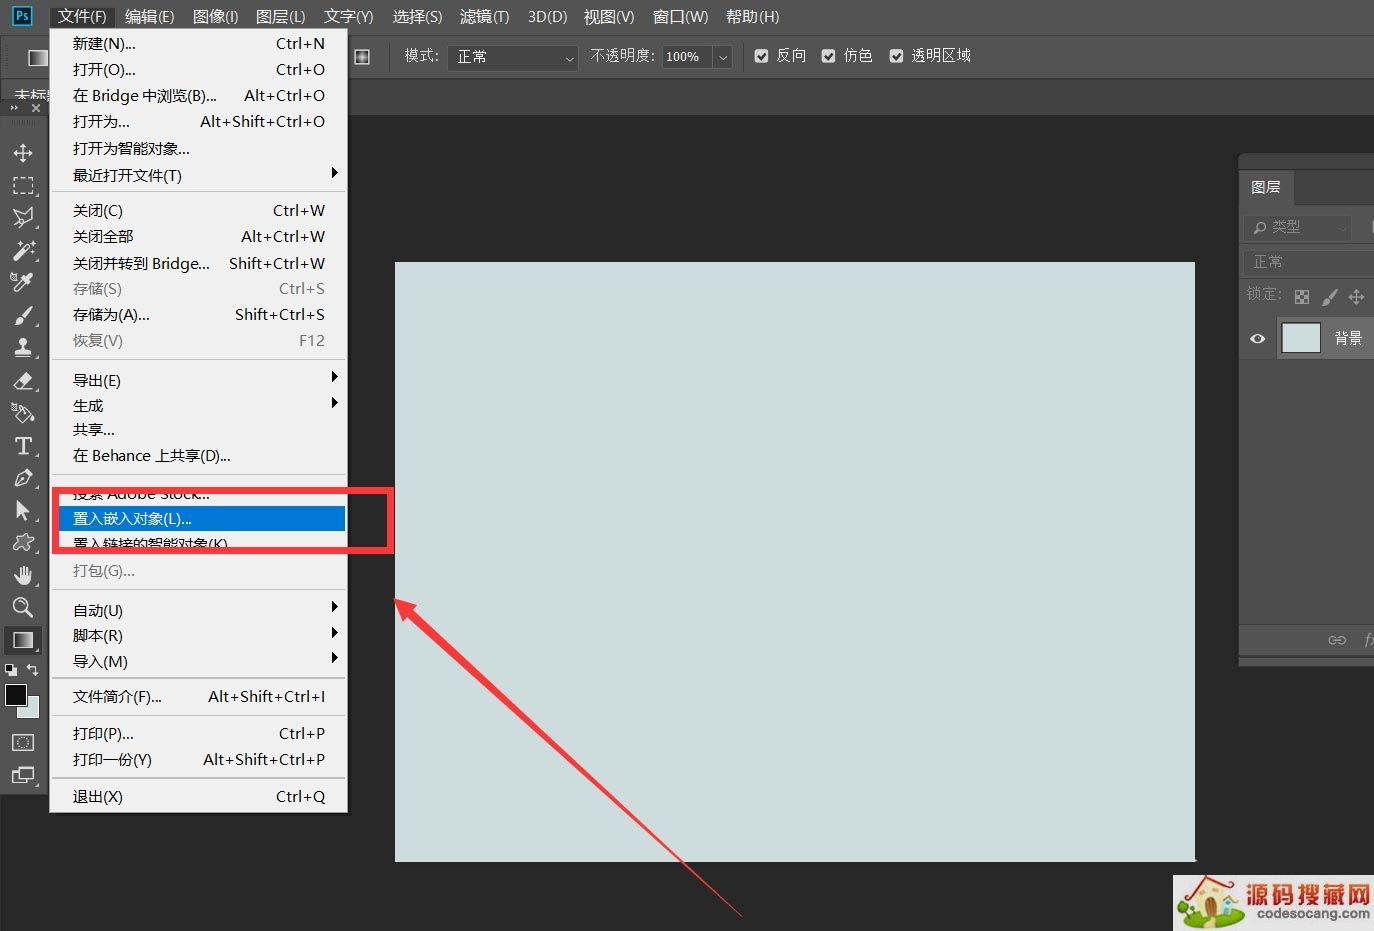Choose 退出(X) menu item
This screenshot has width=1374, height=931.
click(198, 796)
